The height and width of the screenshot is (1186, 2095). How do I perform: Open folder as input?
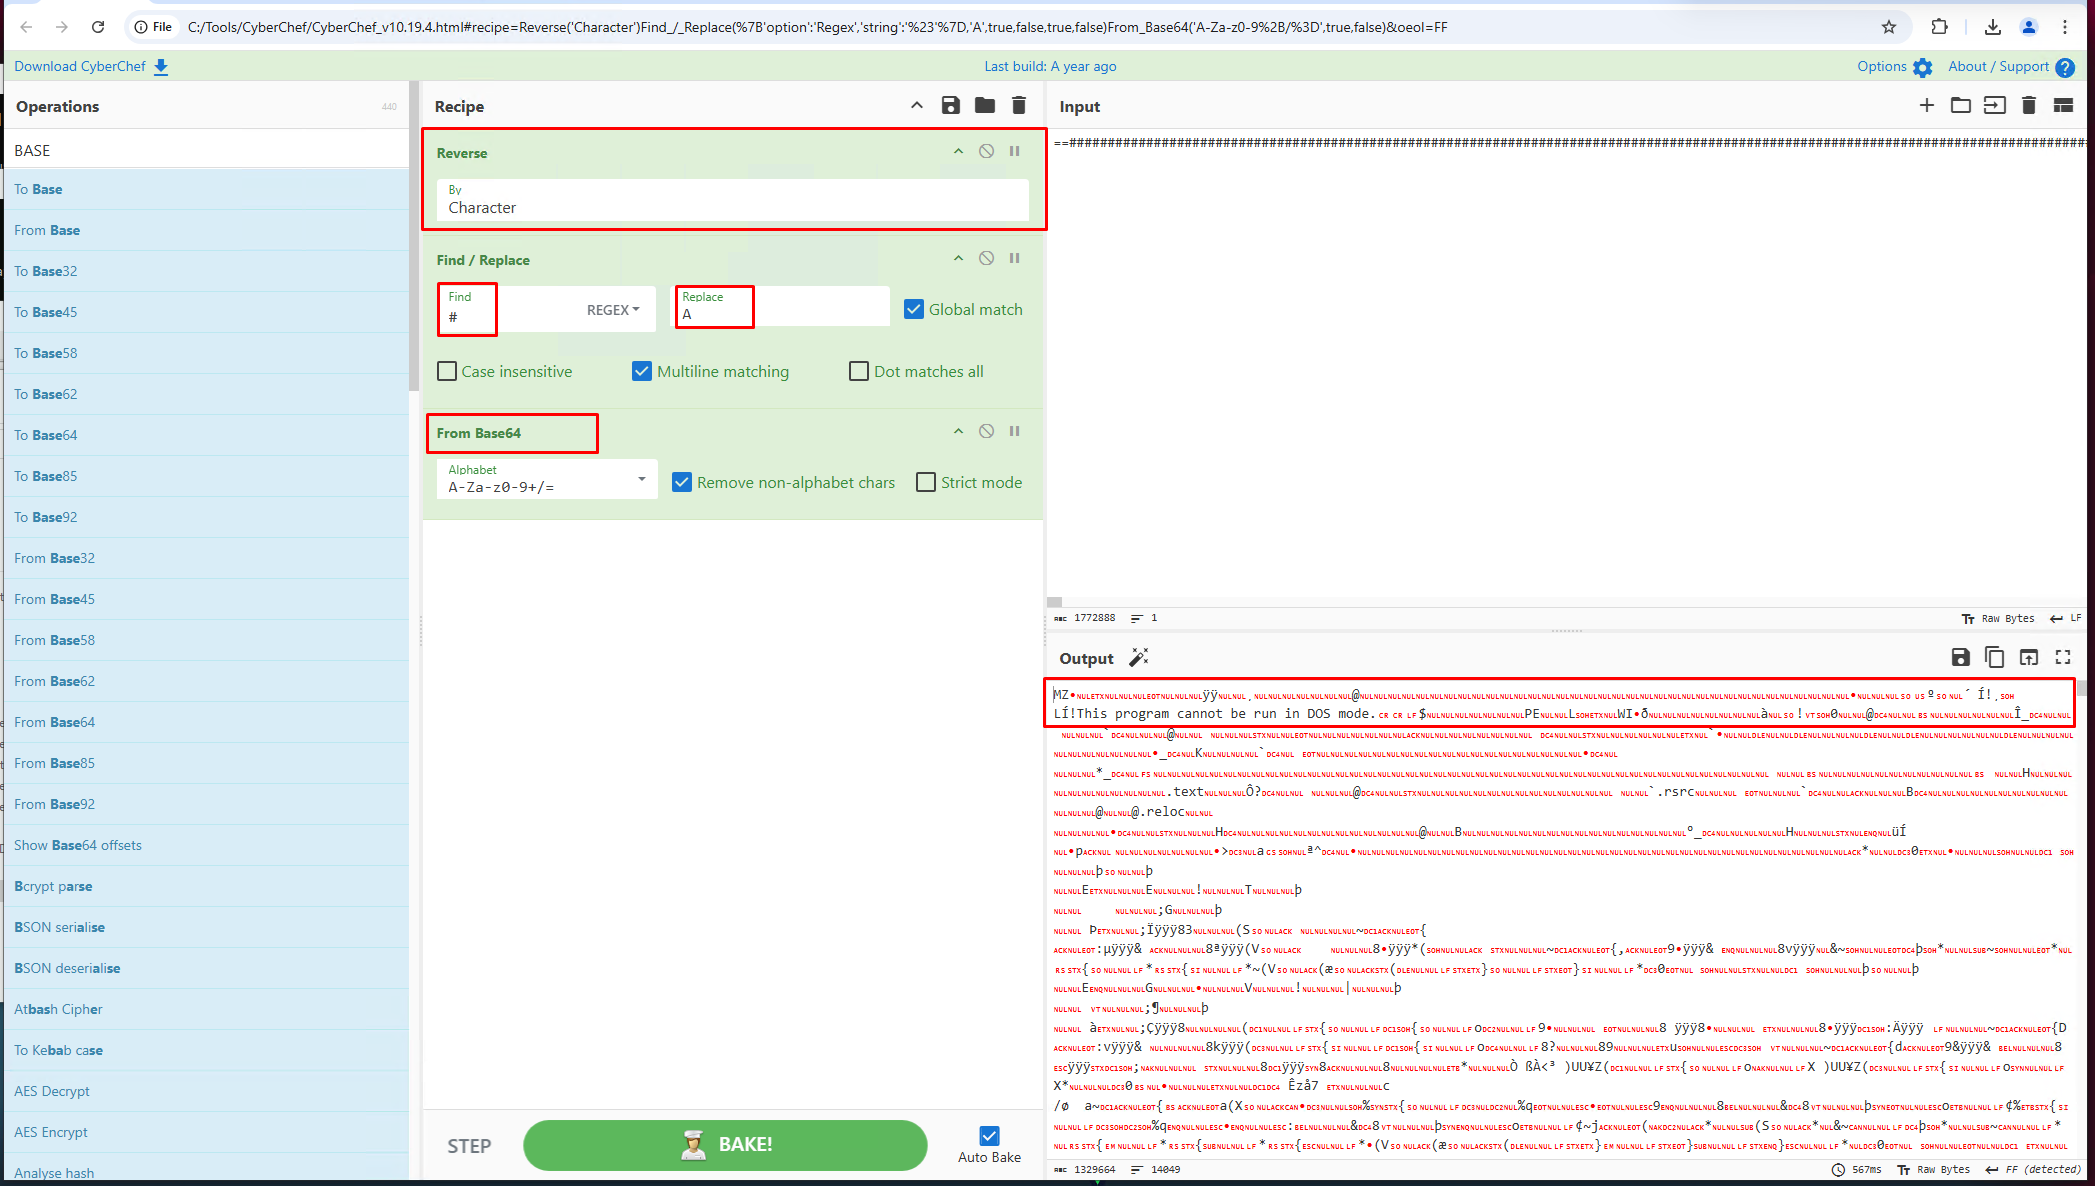(1961, 105)
